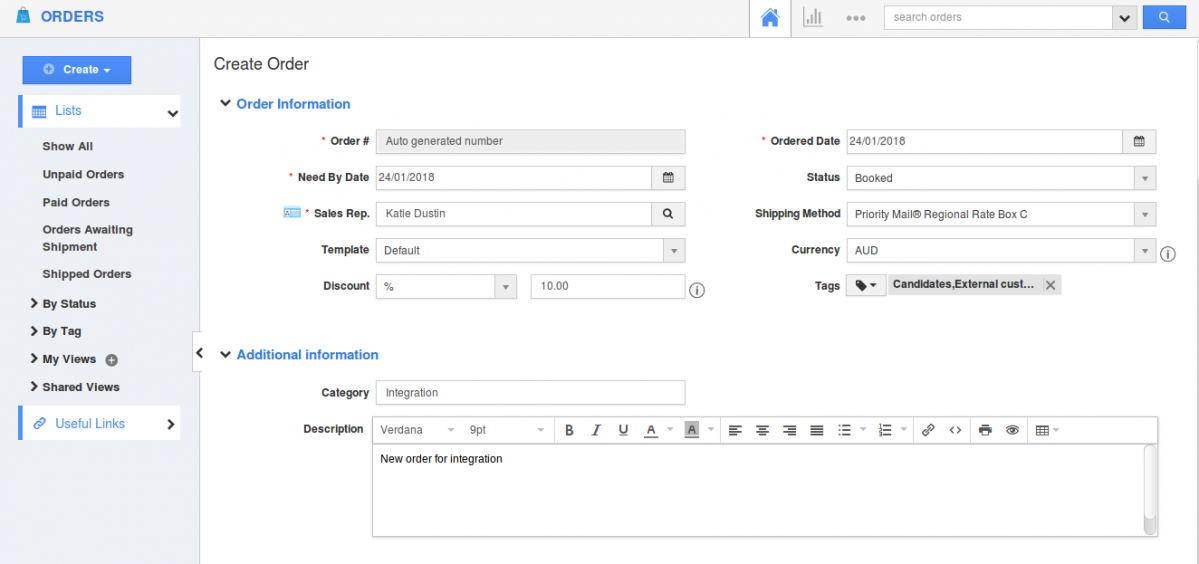The height and width of the screenshot is (564, 1199).
Task: Select Unpaid Orders list
Action: [x=83, y=174]
